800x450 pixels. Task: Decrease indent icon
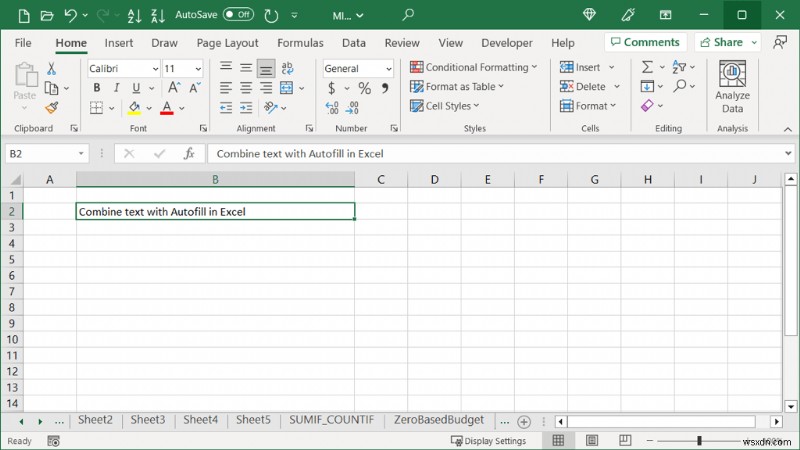pyautogui.click(x=226, y=108)
